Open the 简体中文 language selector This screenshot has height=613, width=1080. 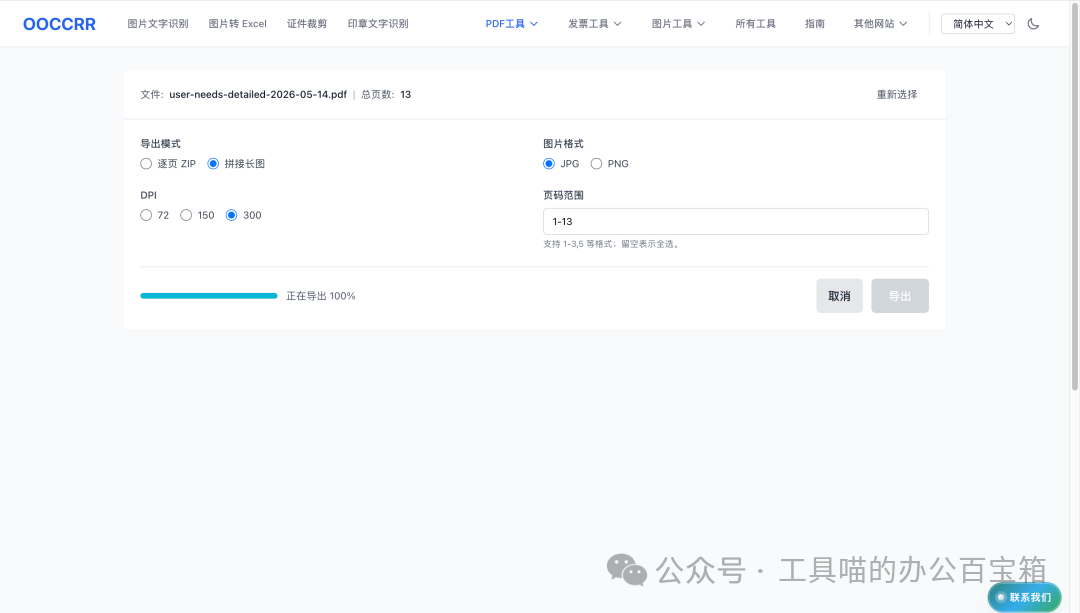tap(978, 23)
